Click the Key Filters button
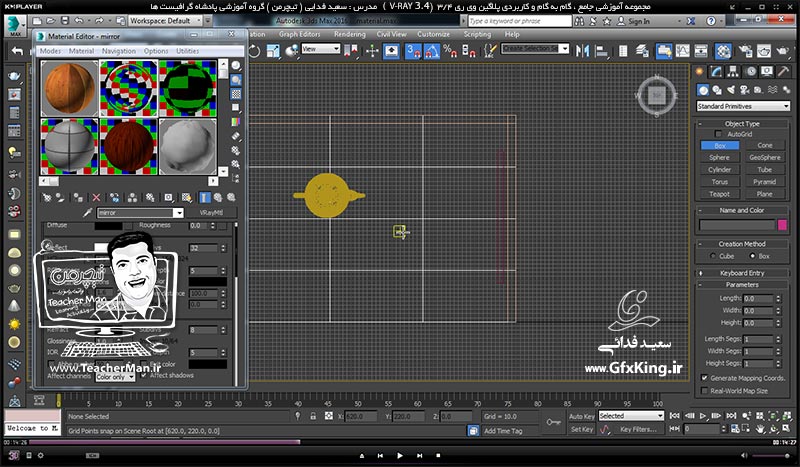800x467 pixels. 638,429
